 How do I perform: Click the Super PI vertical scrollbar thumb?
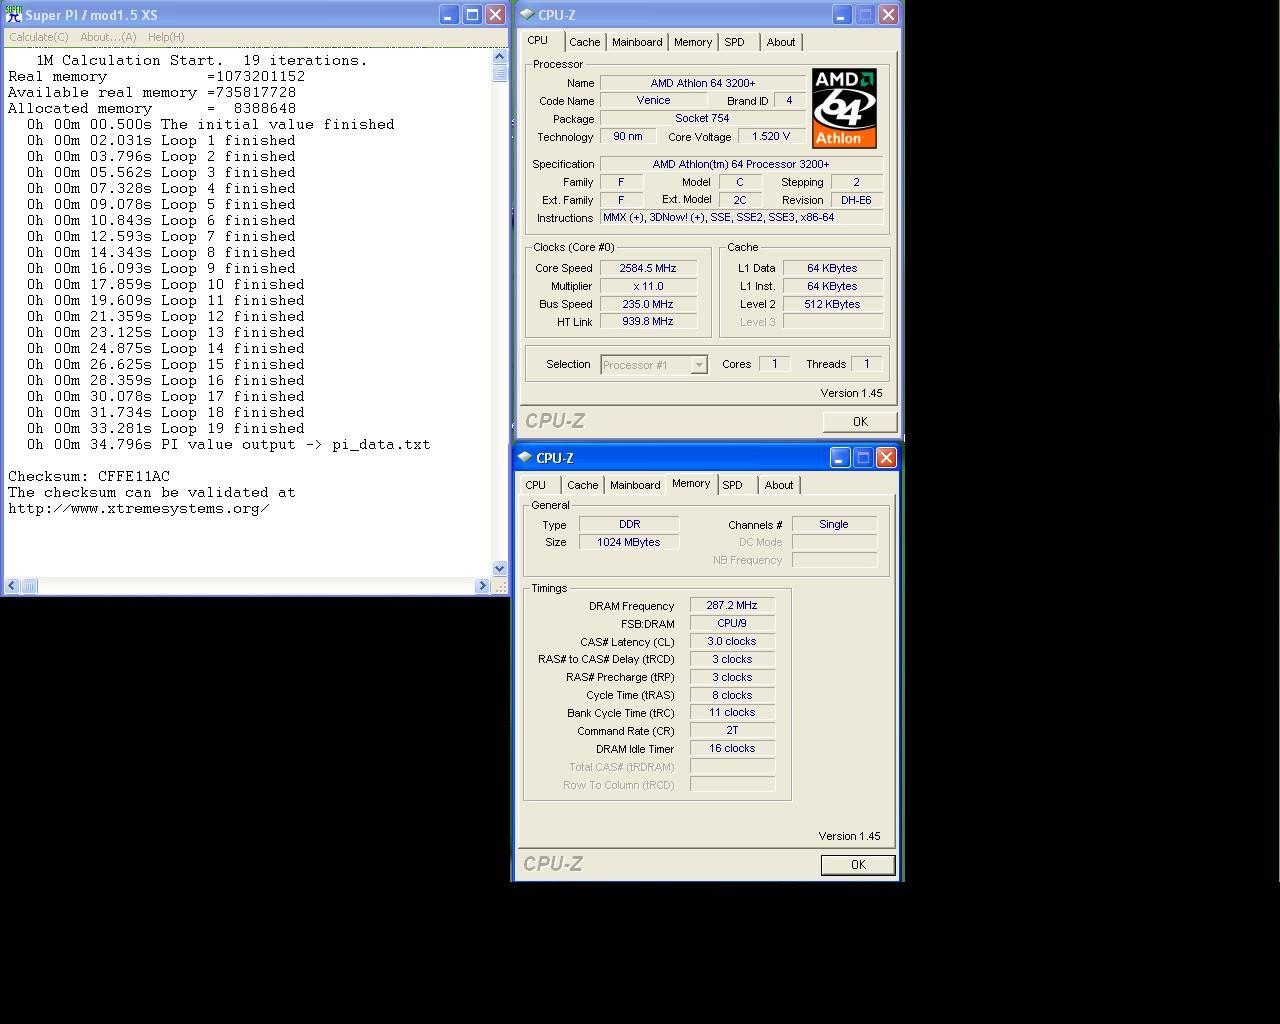click(x=500, y=73)
